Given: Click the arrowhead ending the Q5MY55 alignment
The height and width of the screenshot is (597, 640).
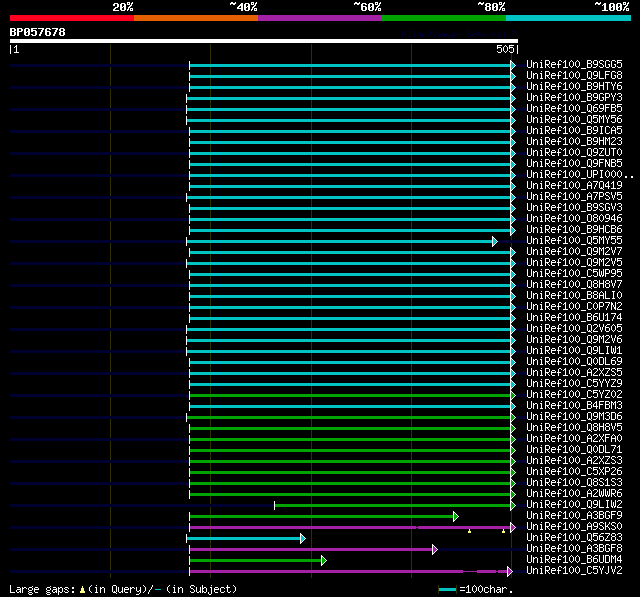Looking at the screenshot, I should tap(495, 242).
